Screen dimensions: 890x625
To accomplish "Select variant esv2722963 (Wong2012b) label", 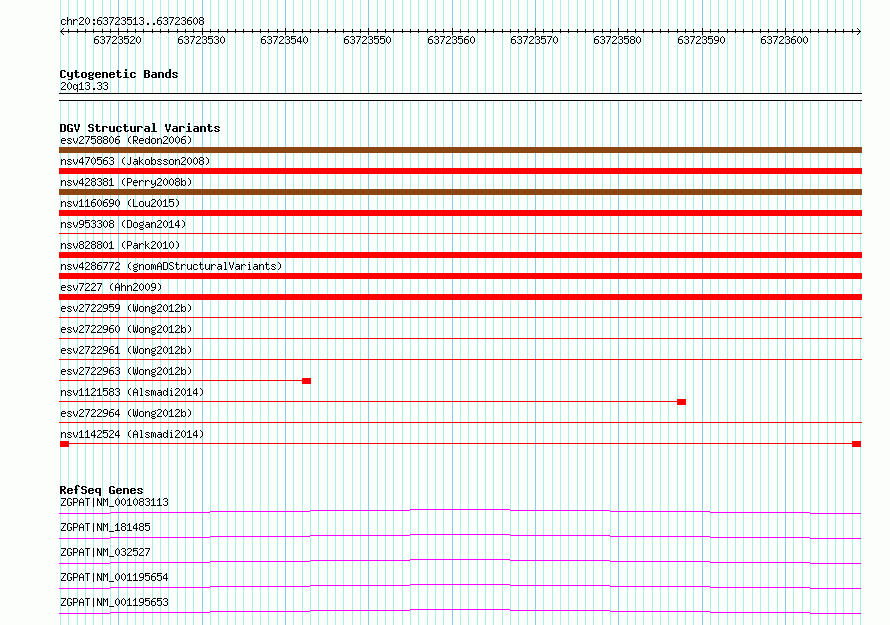I will 126,371.
